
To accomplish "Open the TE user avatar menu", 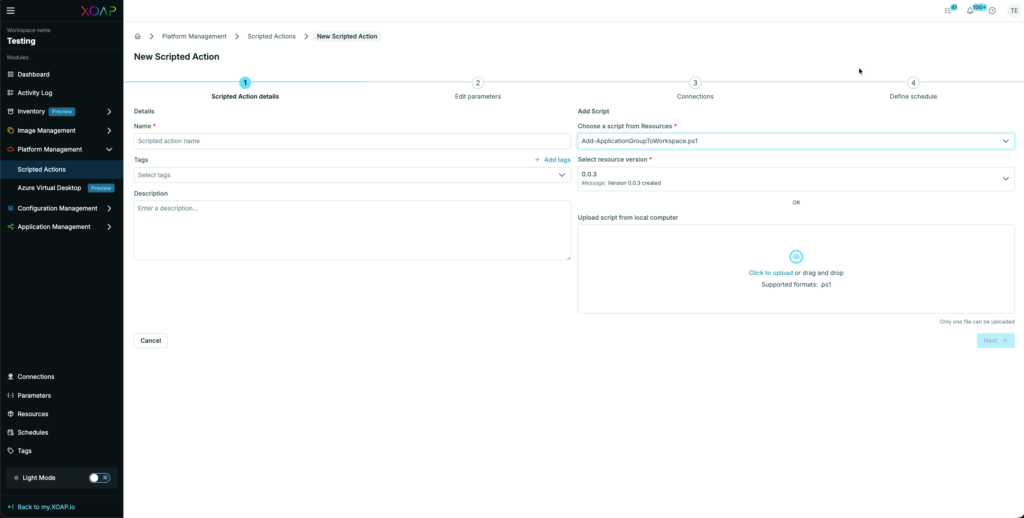I will 1013,10.
